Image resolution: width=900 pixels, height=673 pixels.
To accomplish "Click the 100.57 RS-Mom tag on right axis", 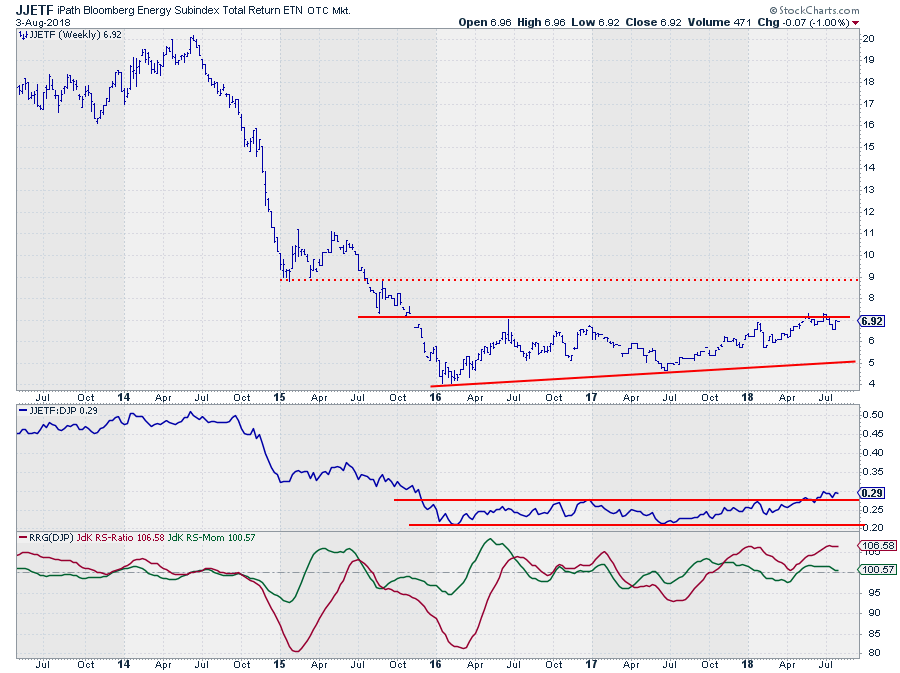I will pos(876,569).
